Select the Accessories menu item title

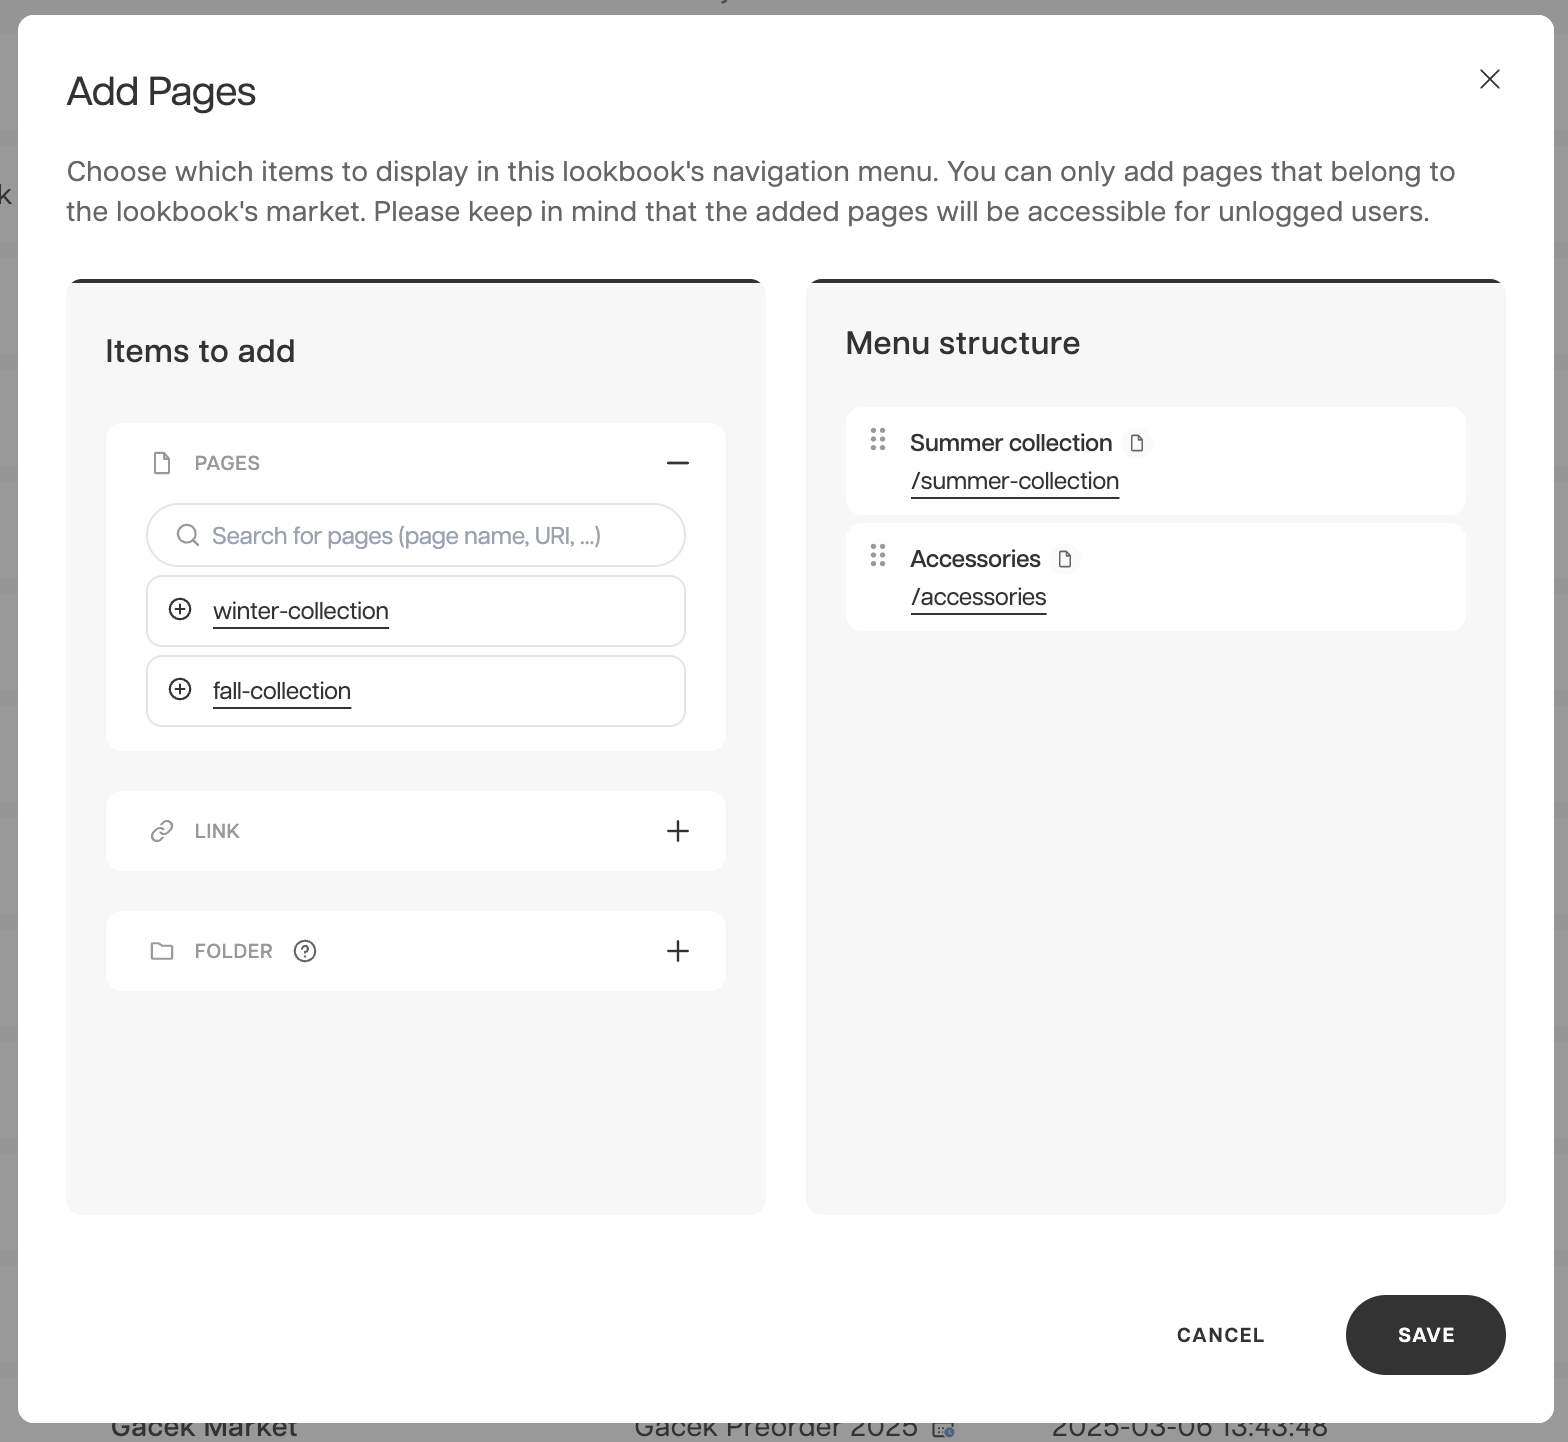(x=975, y=559)
